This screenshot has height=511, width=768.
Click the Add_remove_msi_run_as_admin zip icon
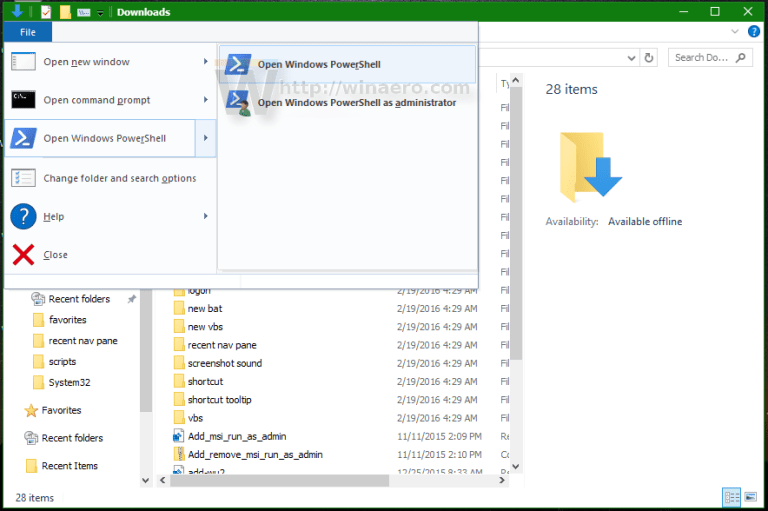(x=179, y=455)
